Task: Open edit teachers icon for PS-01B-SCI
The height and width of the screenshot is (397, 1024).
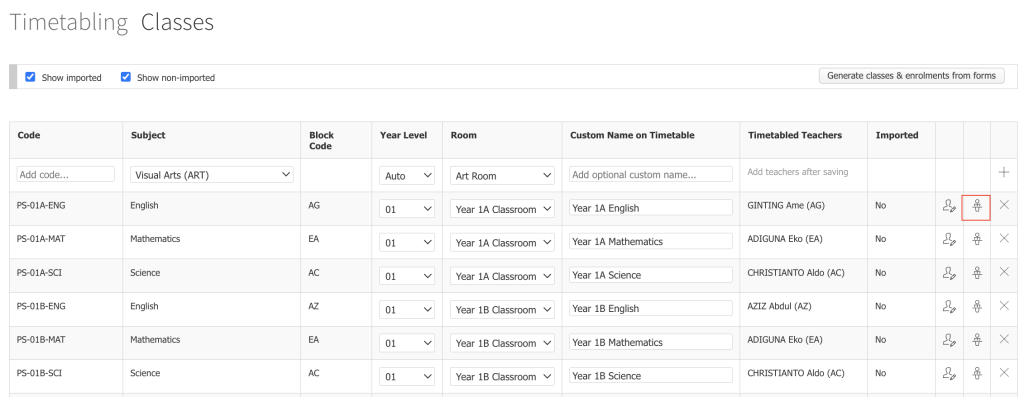Action: click(x=949, y=373)
